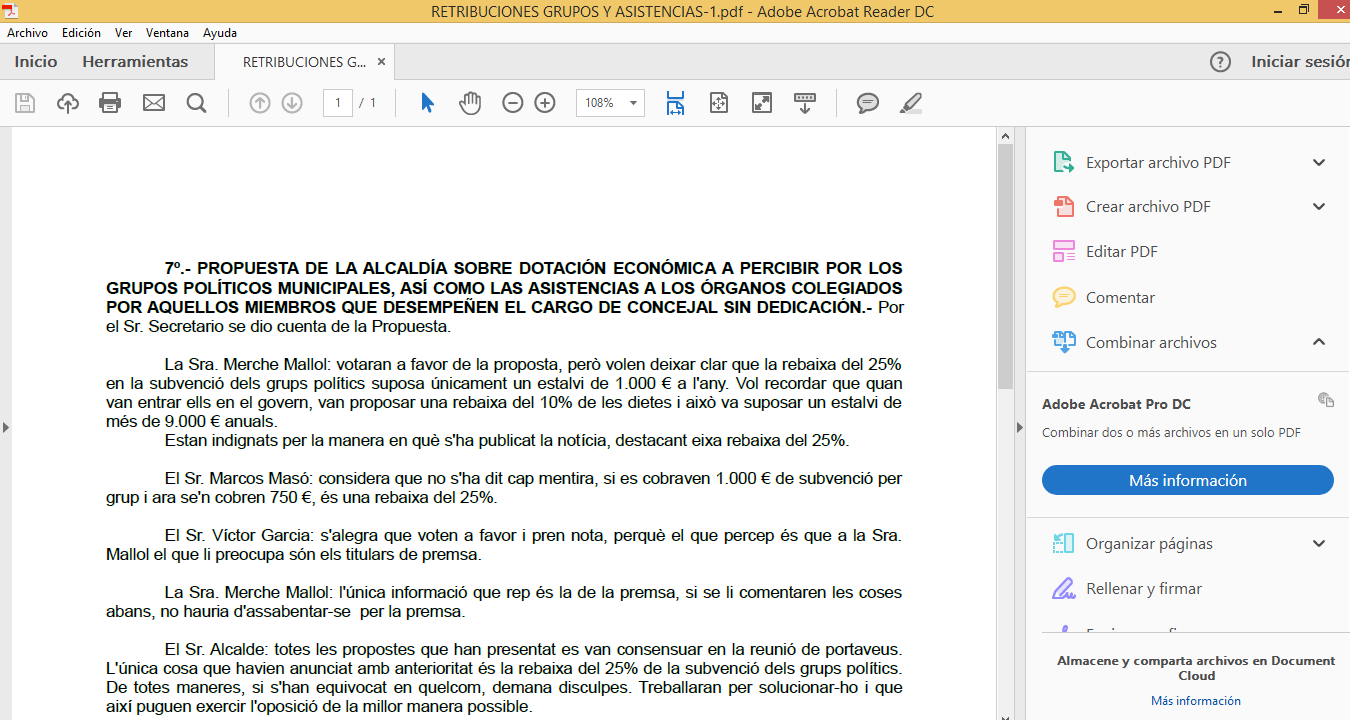Click the page number input field

[x=338, y=103]
